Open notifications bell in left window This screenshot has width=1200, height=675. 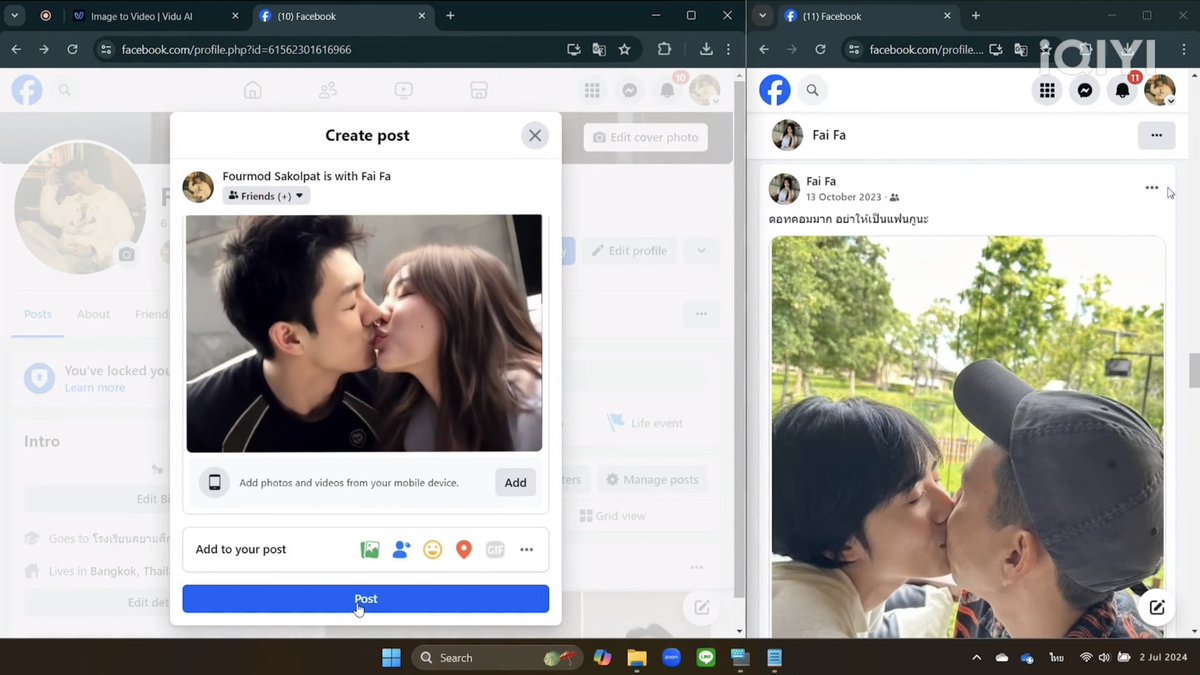(x=667, y=90)
